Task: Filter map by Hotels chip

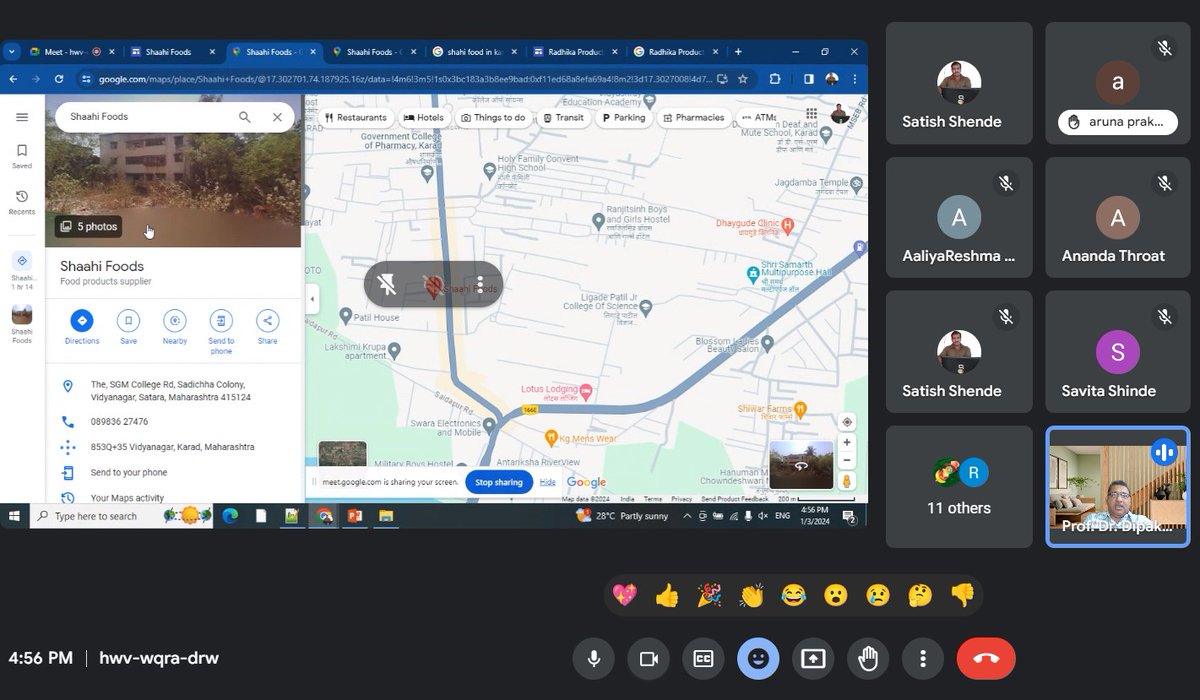Action: point(424,117)
